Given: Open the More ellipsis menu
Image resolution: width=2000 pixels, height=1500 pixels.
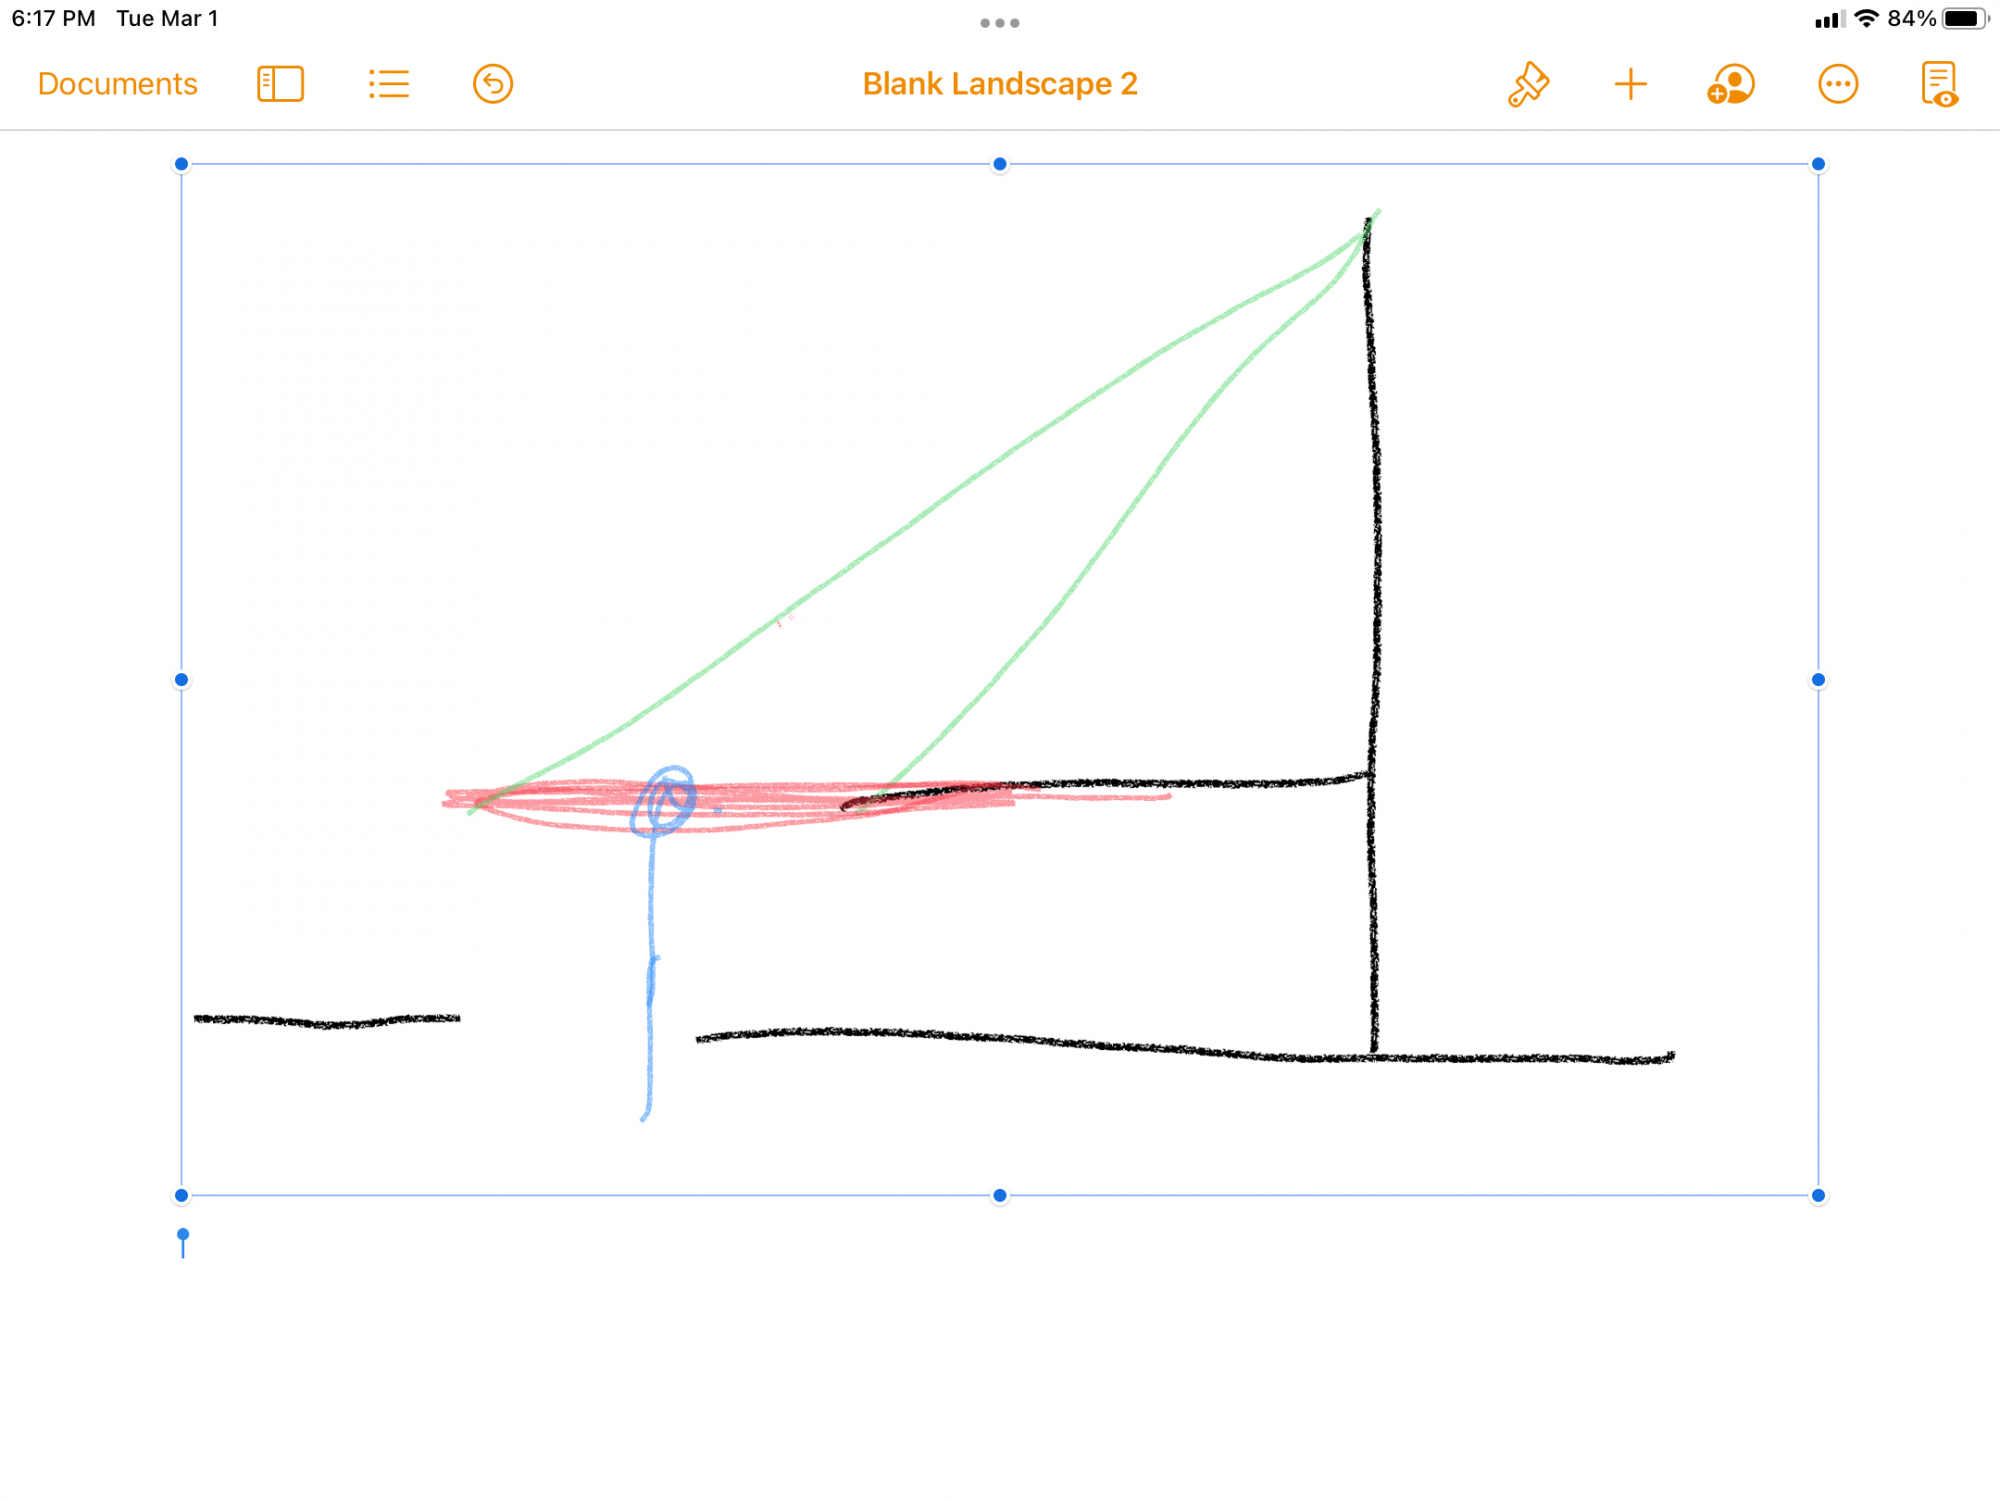Looking at the screenshot, I should click(1838, 84).
